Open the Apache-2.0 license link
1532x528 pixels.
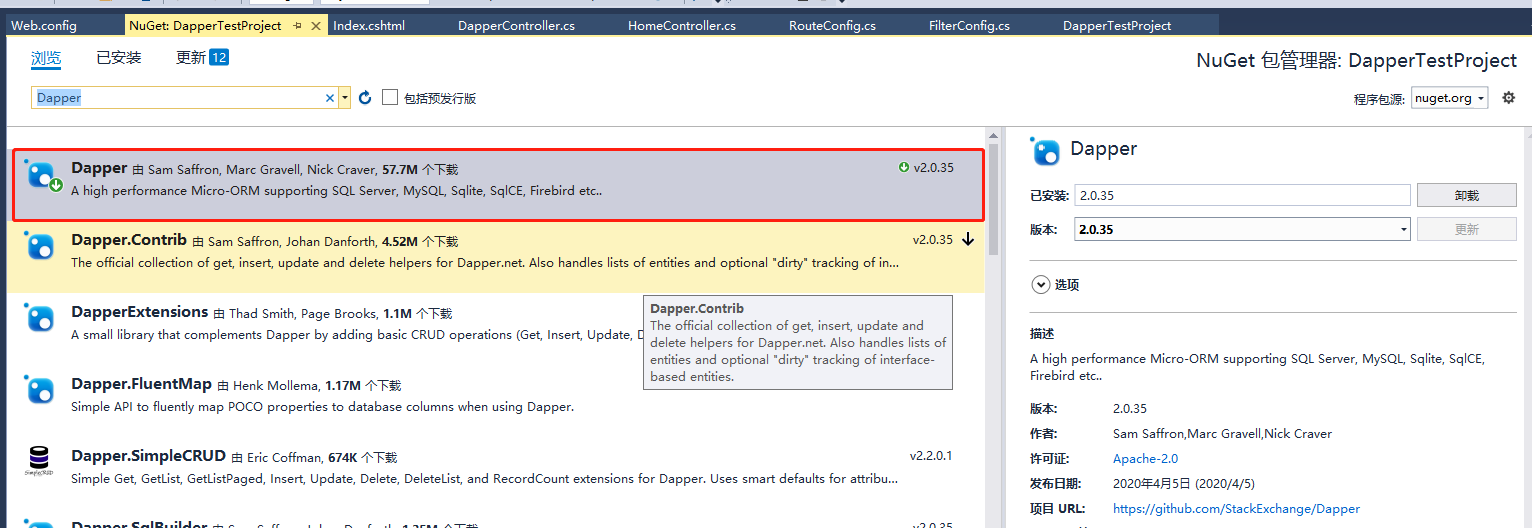point(1145,459)
